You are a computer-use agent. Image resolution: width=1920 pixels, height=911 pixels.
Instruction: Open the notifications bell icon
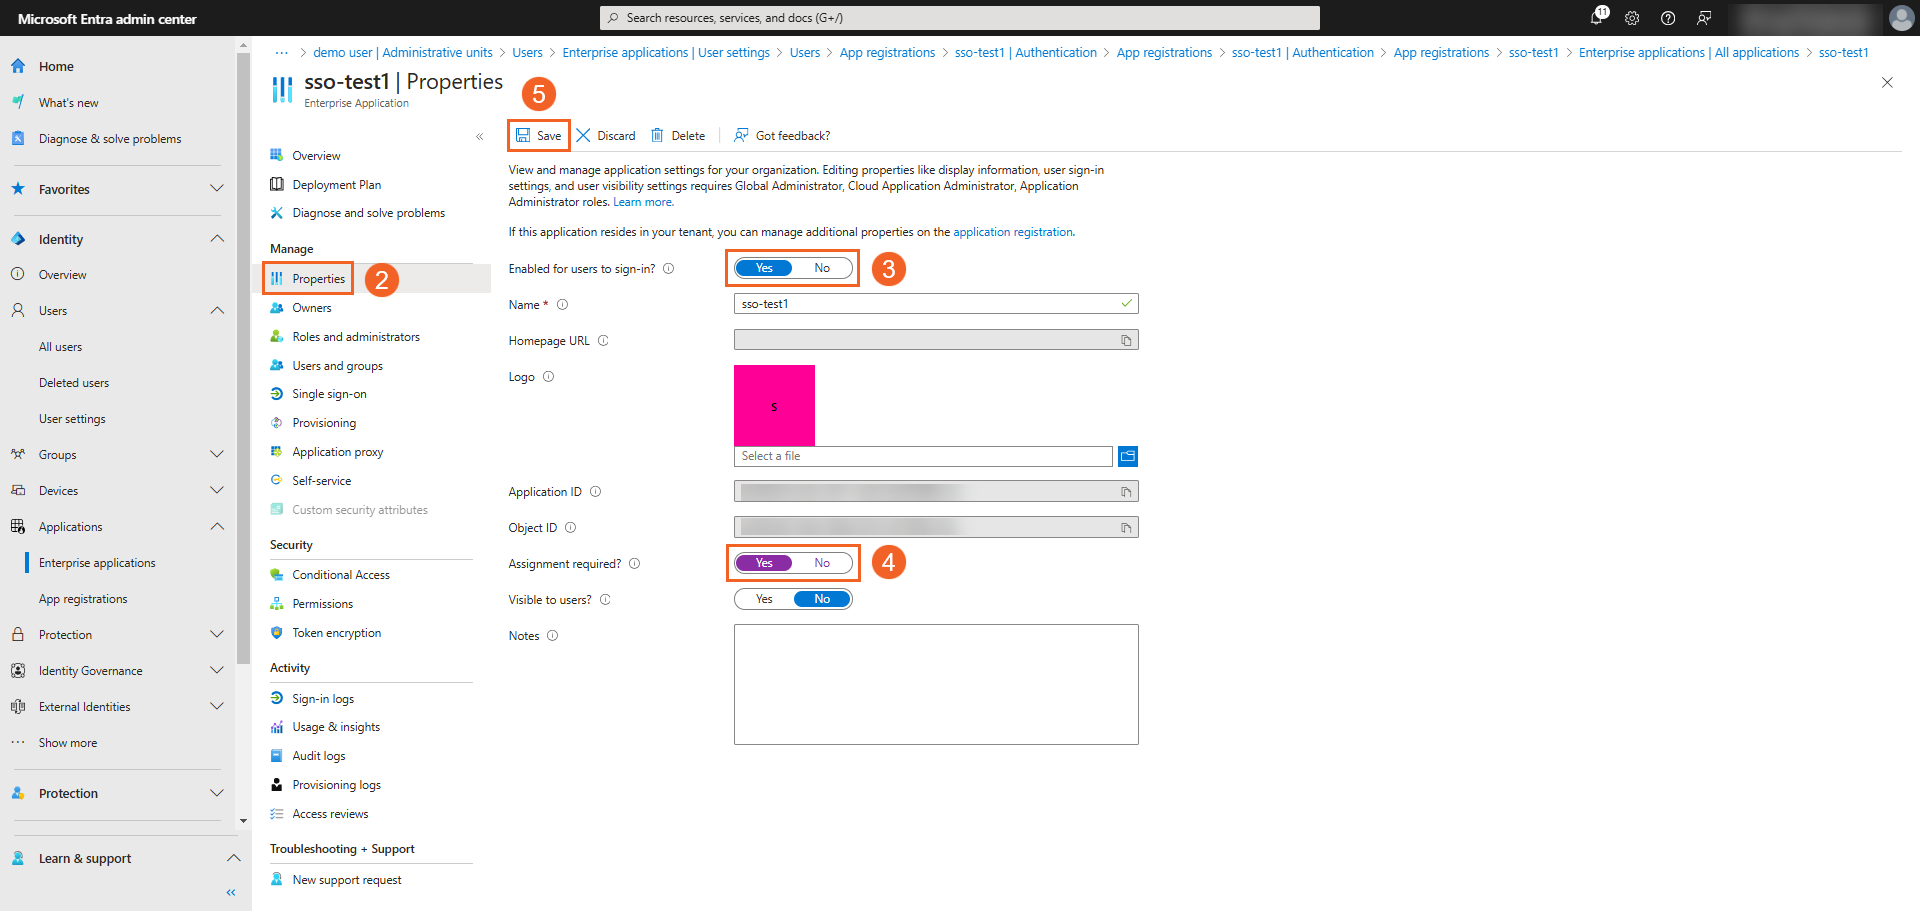(1597, 18)
